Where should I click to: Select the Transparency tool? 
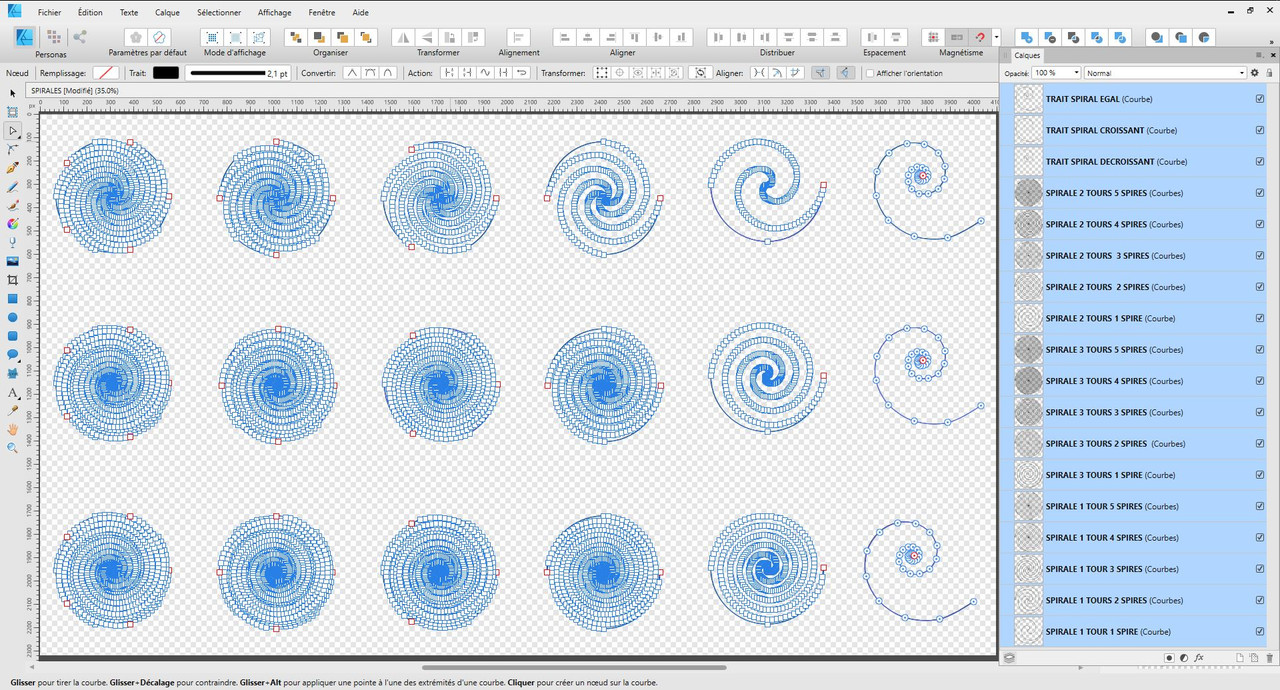[x=13, y=242]
